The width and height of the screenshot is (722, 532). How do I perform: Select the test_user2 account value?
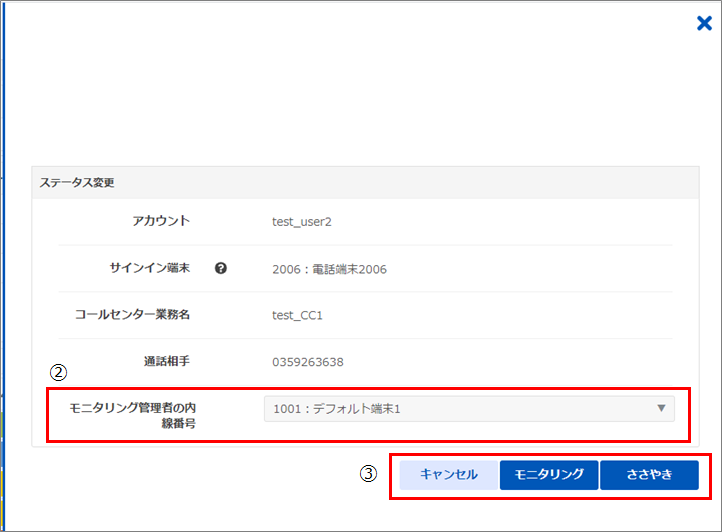pyautogui.click(x=301, y=221)
